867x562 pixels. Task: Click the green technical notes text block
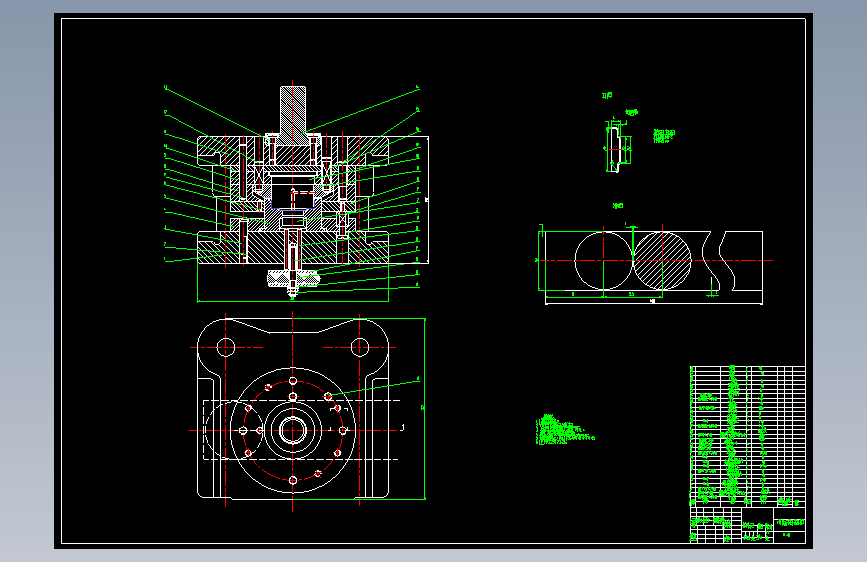pos(565,430)
